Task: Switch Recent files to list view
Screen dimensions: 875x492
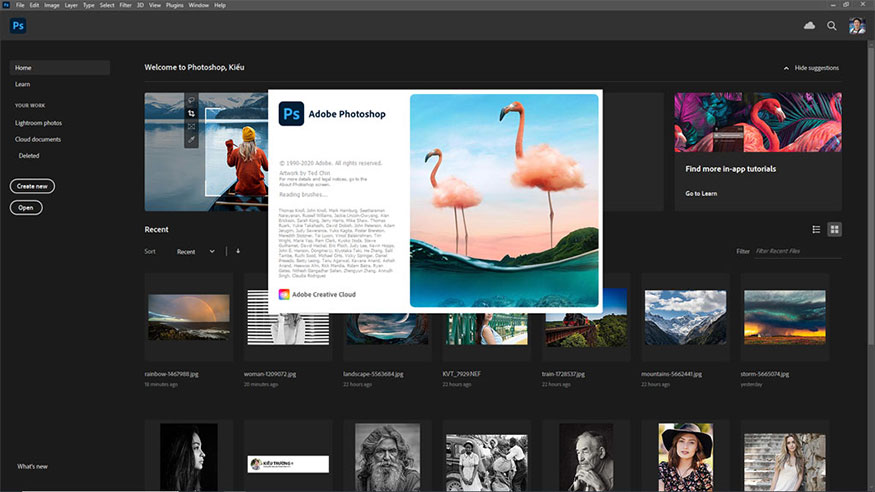Action: (816, 229)
